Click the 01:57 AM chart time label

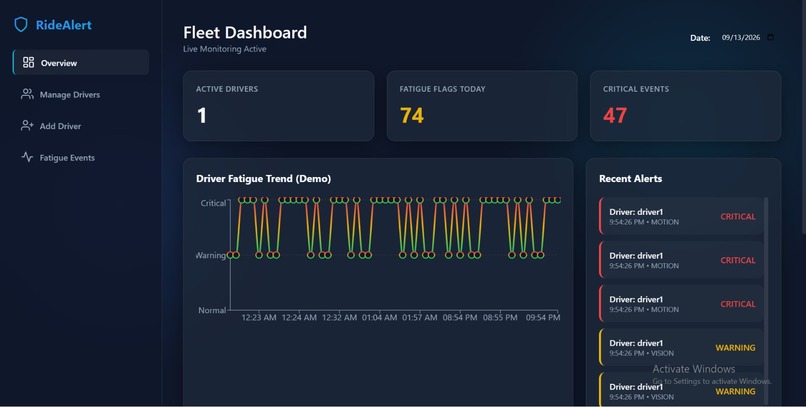coord(419,318)
